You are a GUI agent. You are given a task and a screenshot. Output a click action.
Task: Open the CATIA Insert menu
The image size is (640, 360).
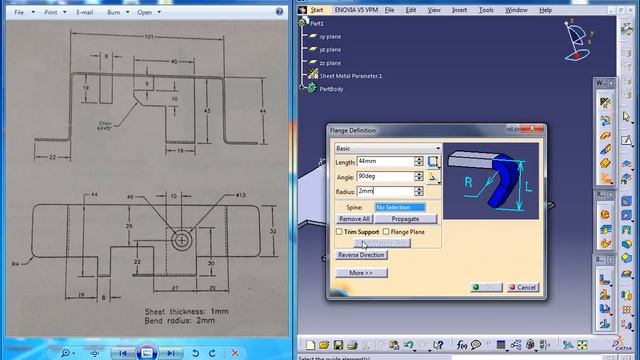[459, 10]
